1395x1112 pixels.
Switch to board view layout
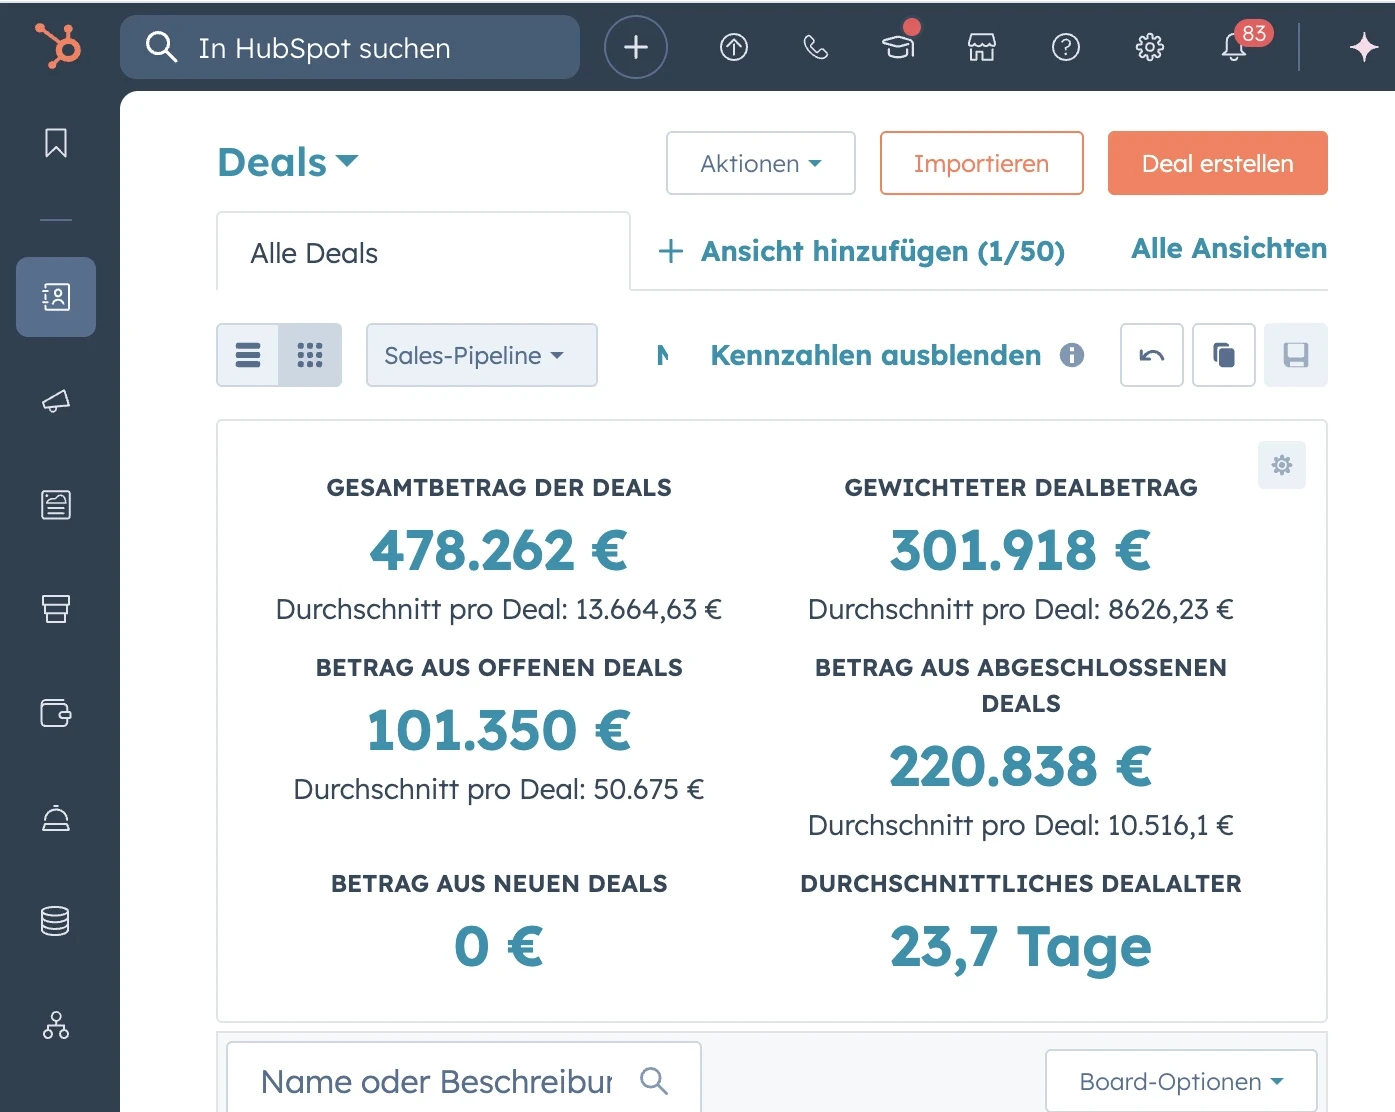tap(310, 355)
